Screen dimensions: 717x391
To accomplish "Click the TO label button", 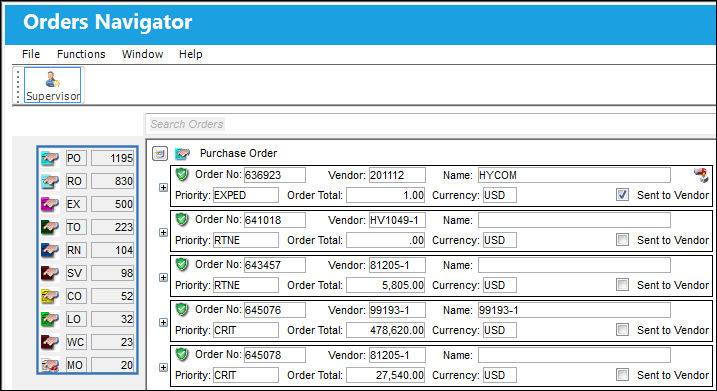I will point(76,227).
